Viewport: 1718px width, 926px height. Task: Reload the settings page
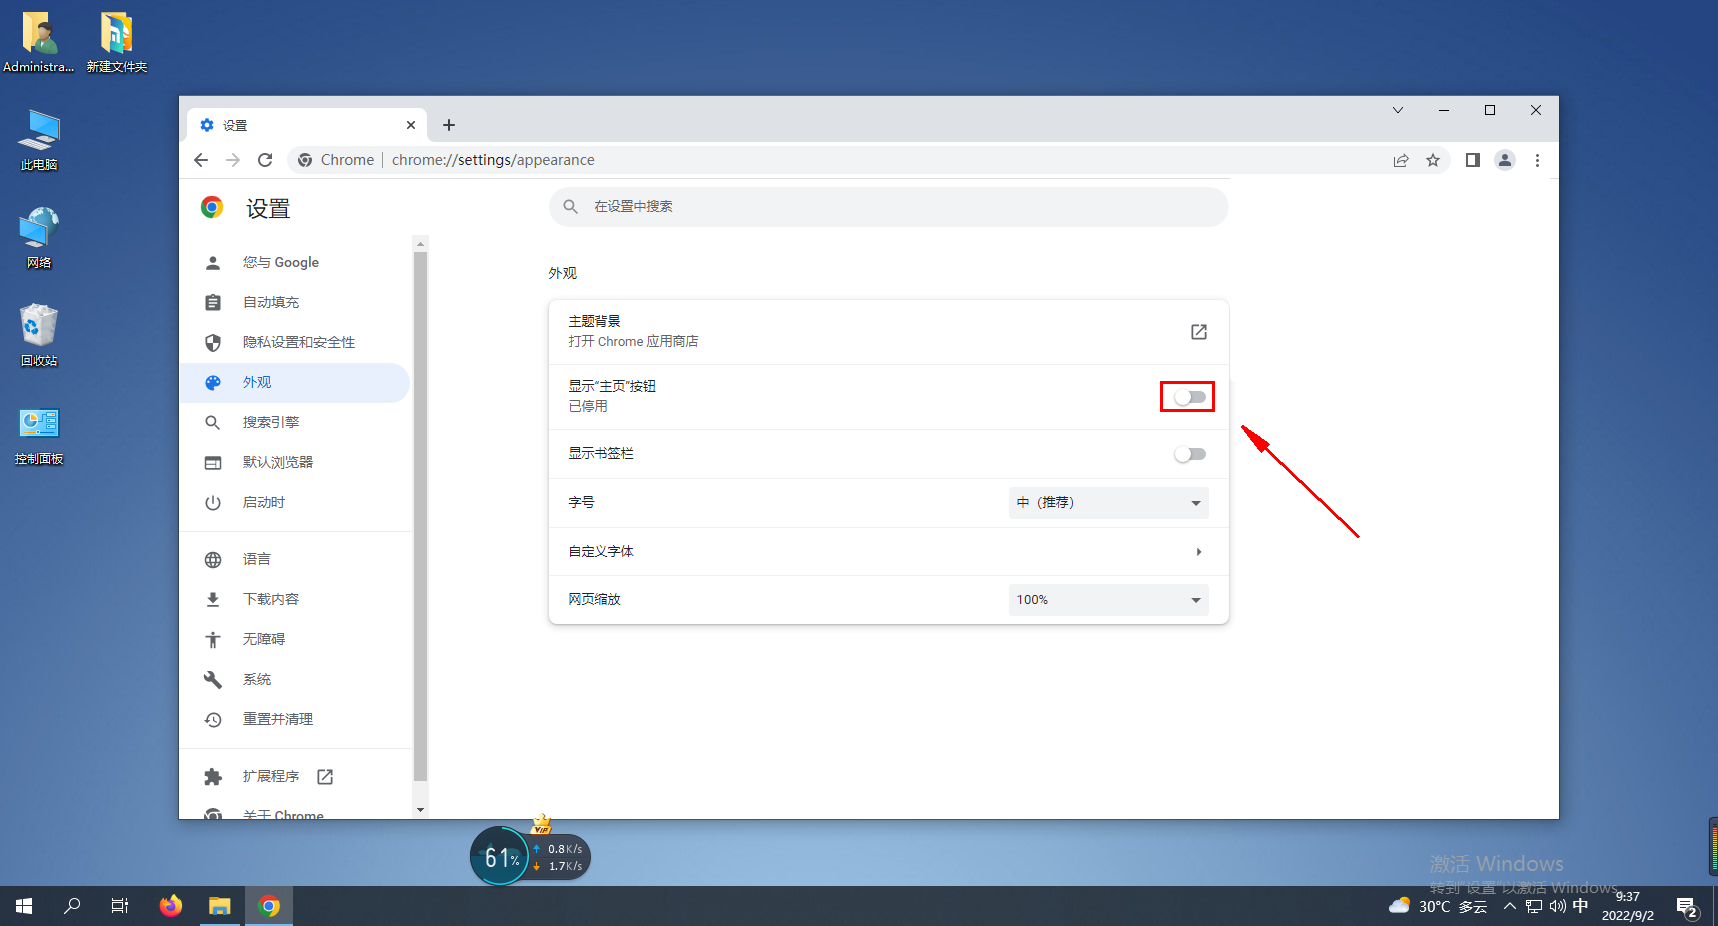click(x=265, y=160)
